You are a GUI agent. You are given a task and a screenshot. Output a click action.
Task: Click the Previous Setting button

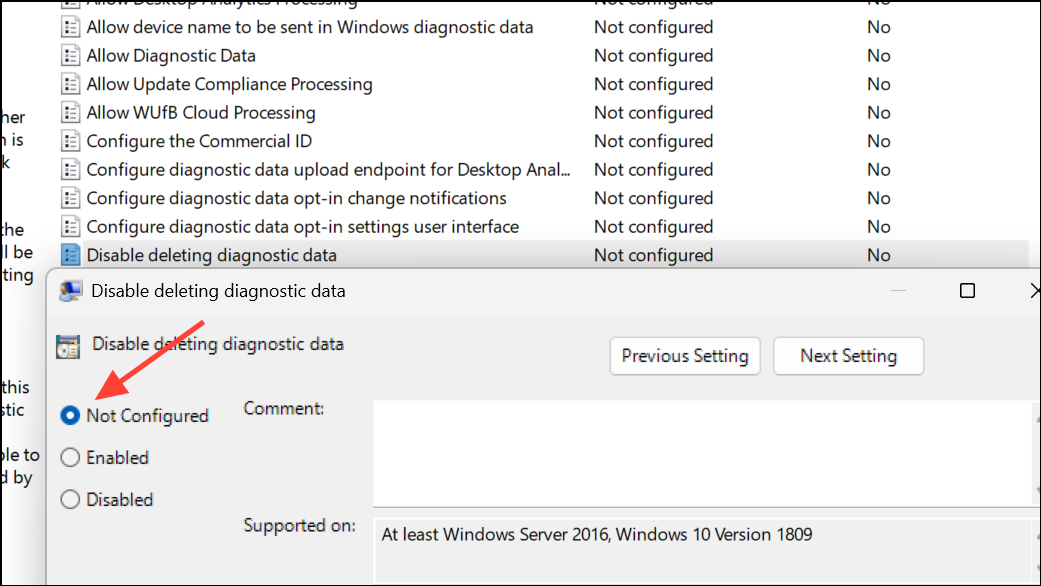(684, 356)
